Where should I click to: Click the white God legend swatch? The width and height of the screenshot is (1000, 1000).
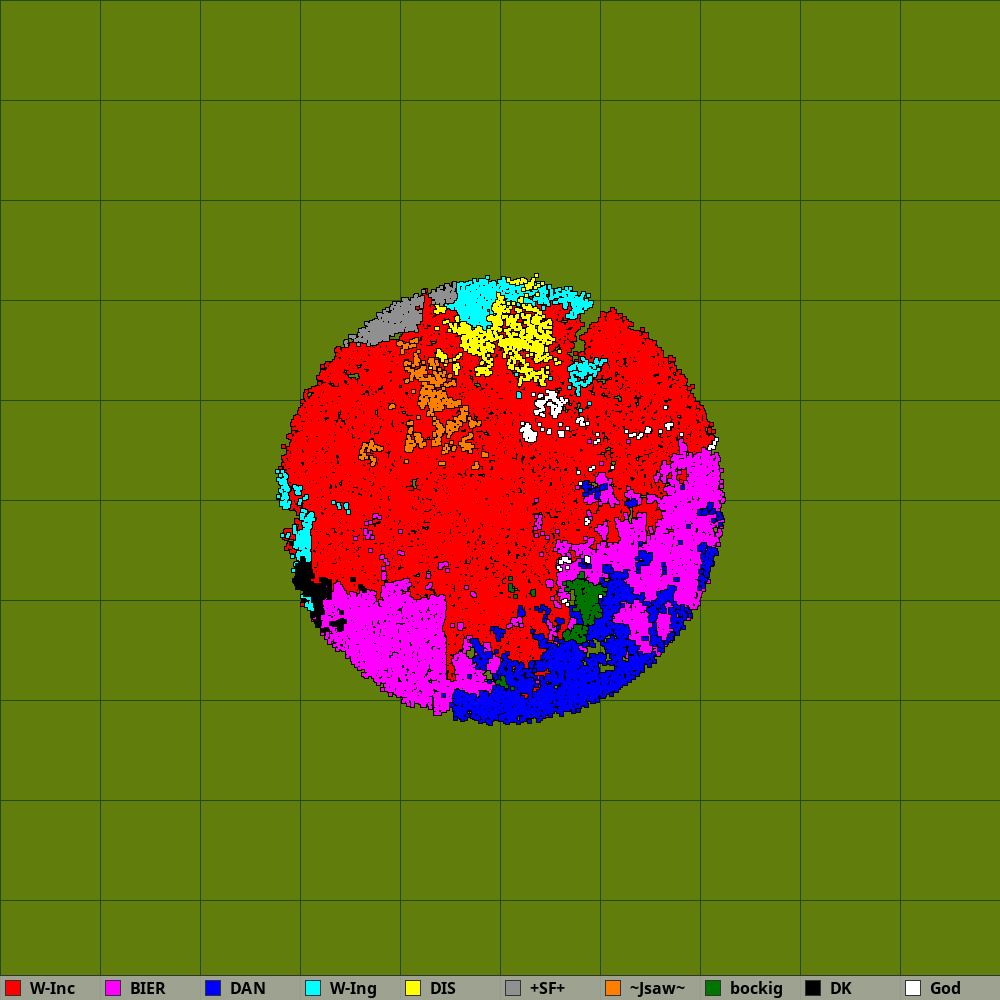tap(913, 988)
